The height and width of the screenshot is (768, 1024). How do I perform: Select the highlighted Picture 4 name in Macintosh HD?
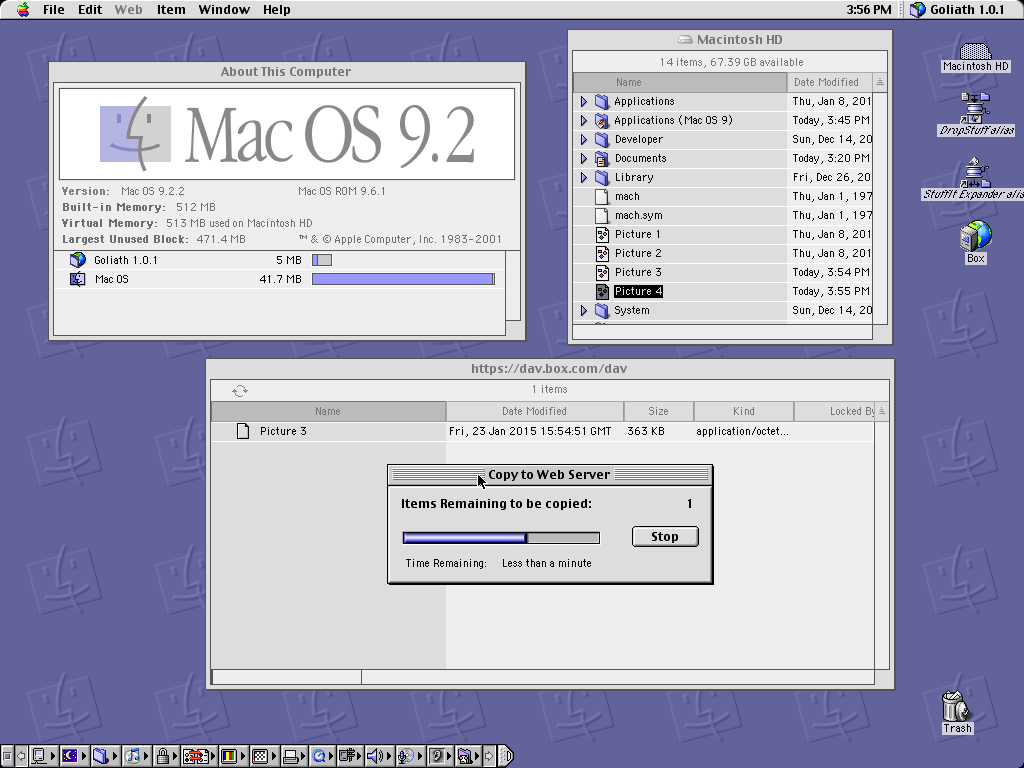(638, 291)
